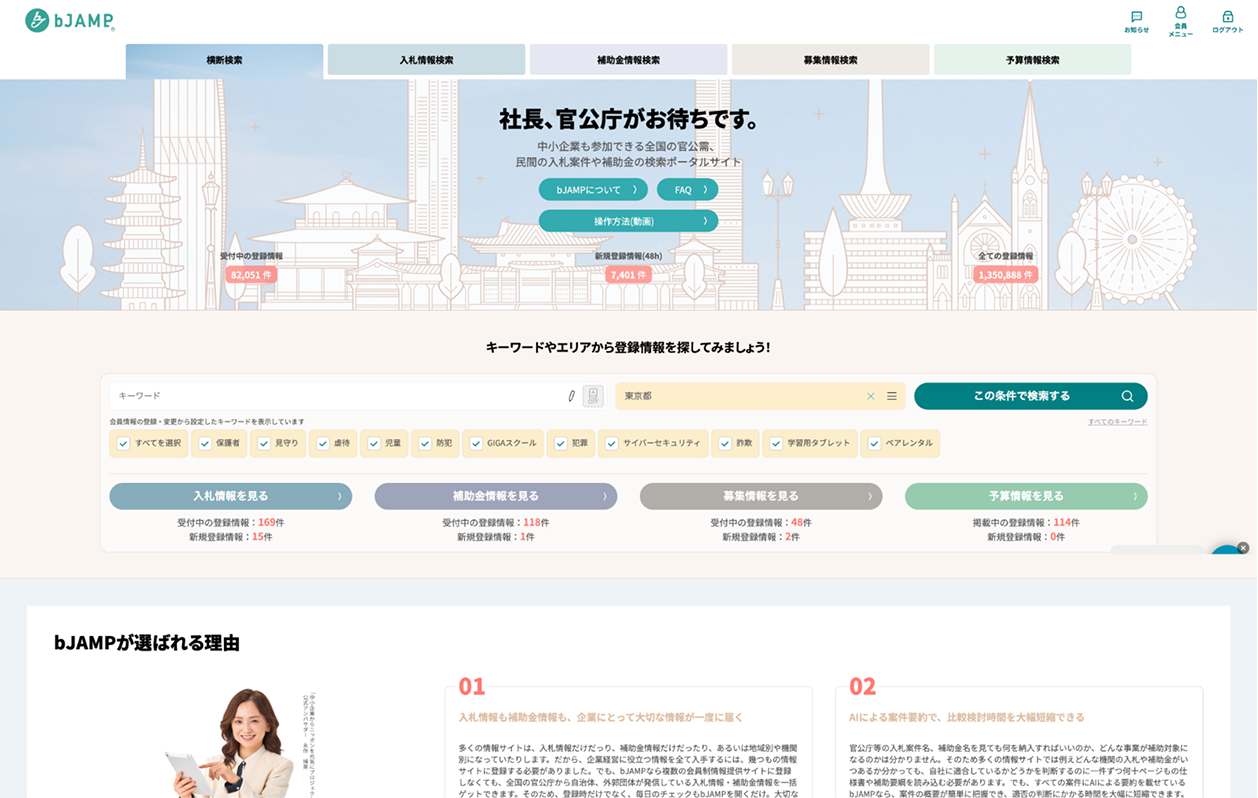Click the 操作方法(動画) button
Viewport: 1258px width, 798px height.
(x=628, y=221)
